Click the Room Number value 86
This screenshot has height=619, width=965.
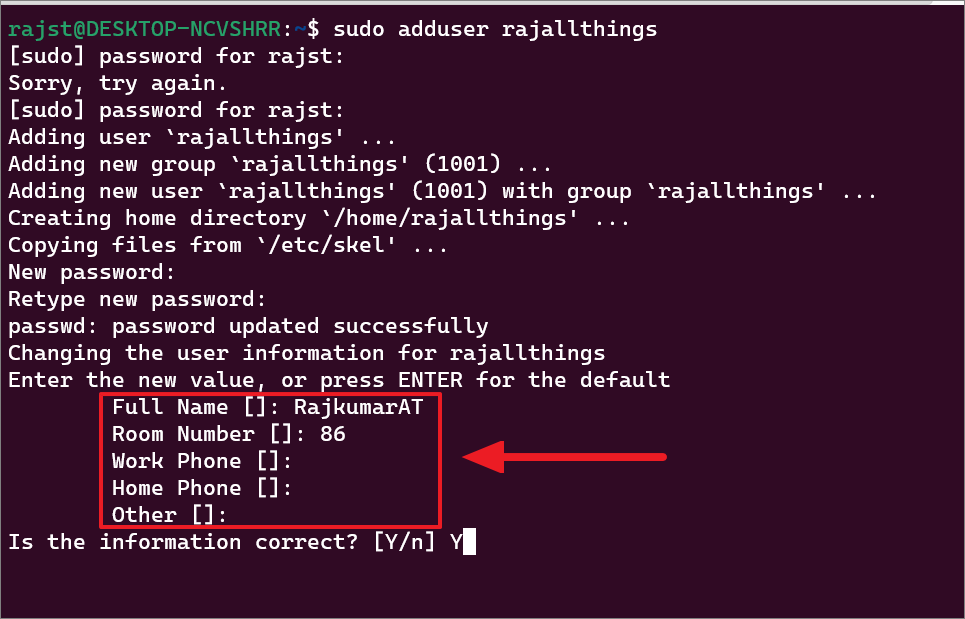[333, 434]
